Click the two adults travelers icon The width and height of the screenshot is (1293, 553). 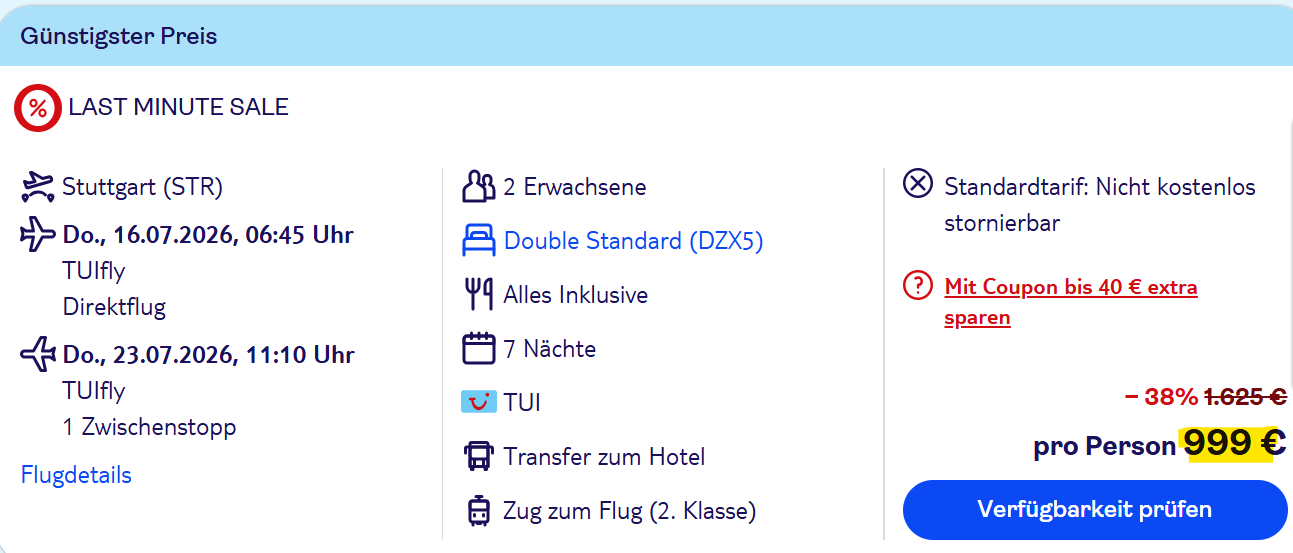(x=479, y=187)
